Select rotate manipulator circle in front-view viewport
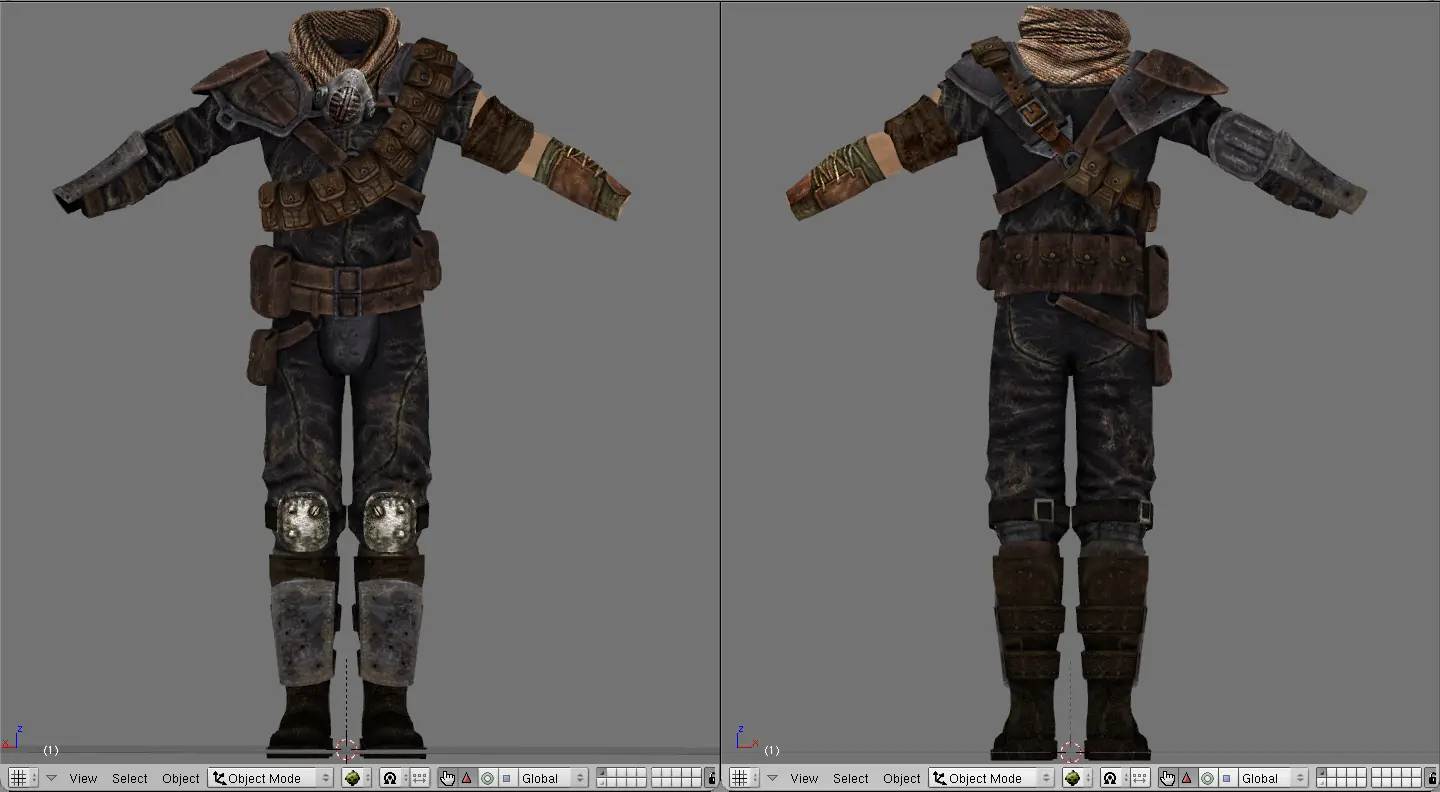Screen dimensions: 1440x792 (487, 778)
